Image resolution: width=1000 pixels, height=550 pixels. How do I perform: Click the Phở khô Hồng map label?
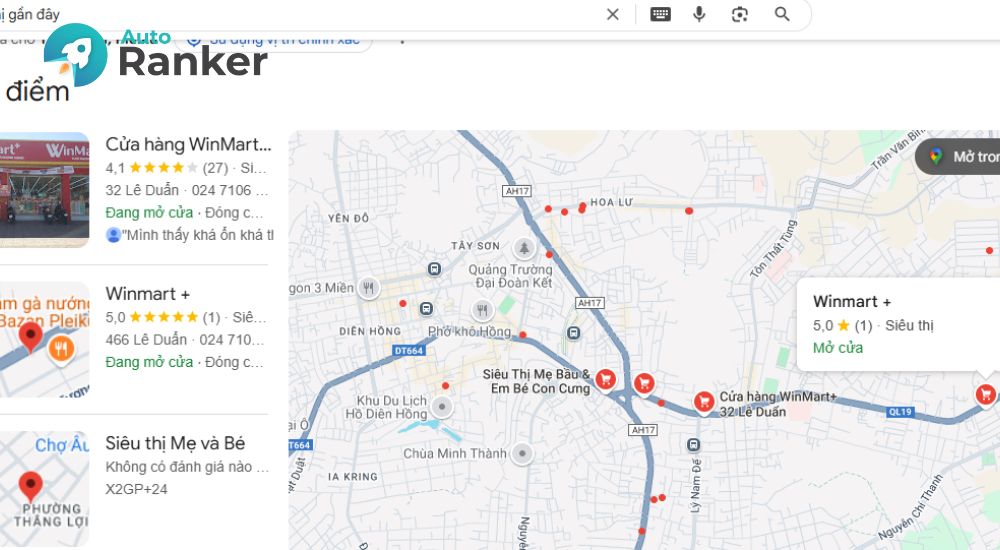(x=469, y=332)
